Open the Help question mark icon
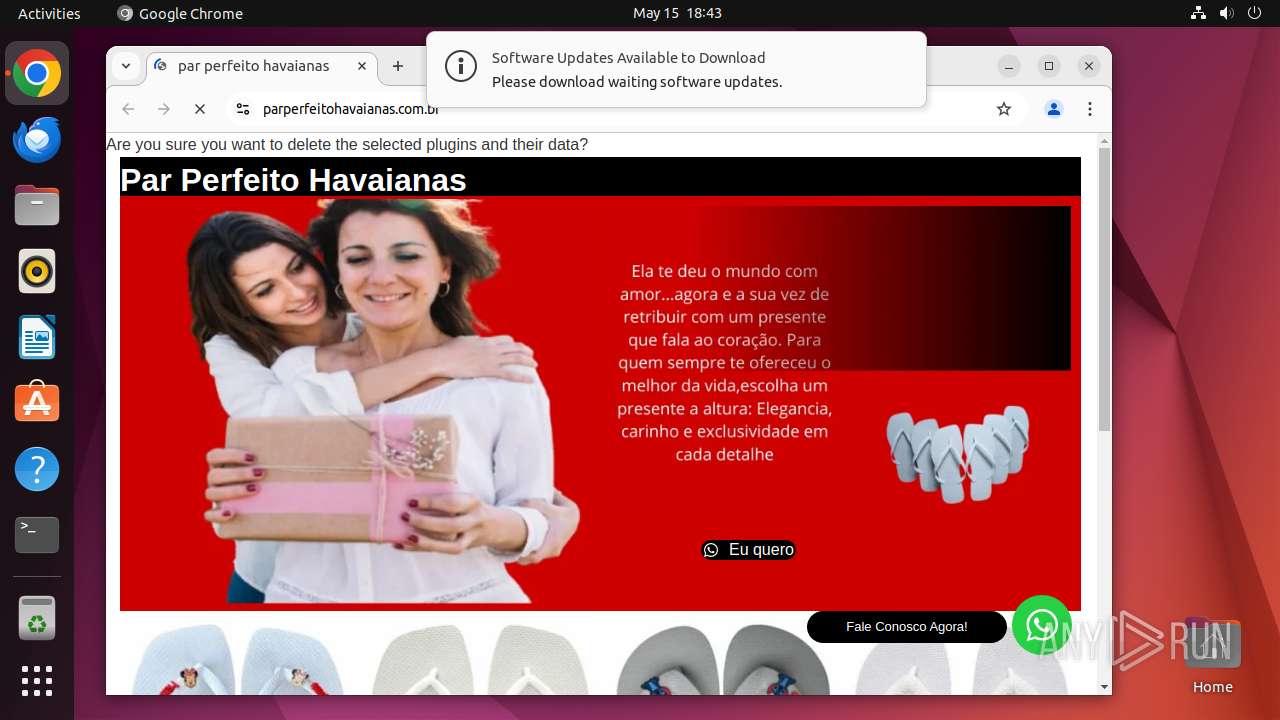The width and height of the screenshot is (1280, 720). click(37, 469)
